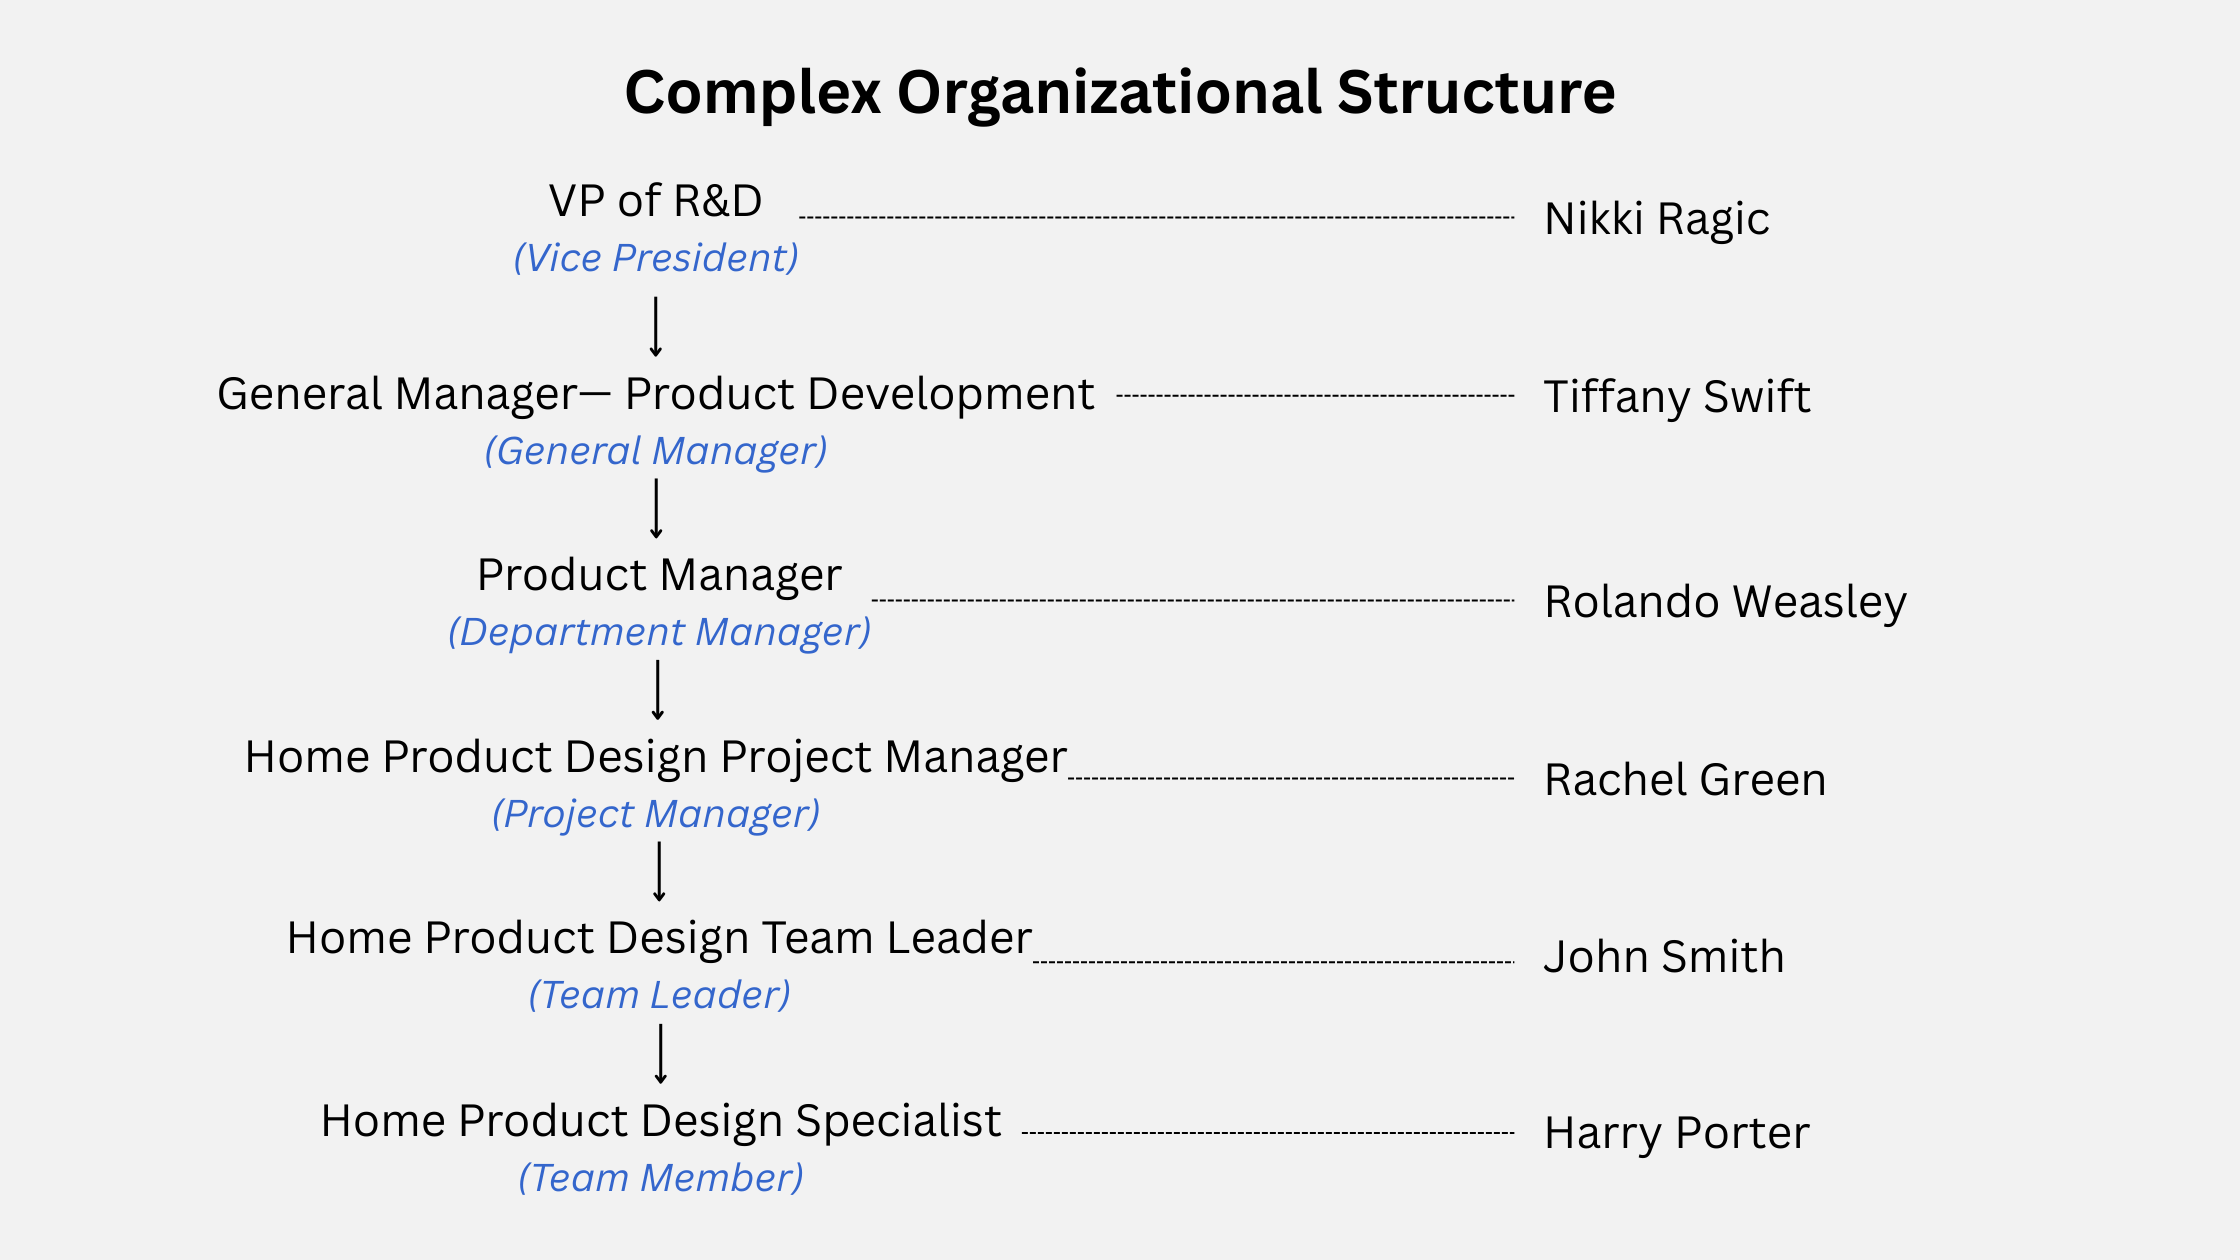Click Home Product Design Specialist text
The image size is (2240, 1260).
pyautogui.click(x=661, y=1121)
